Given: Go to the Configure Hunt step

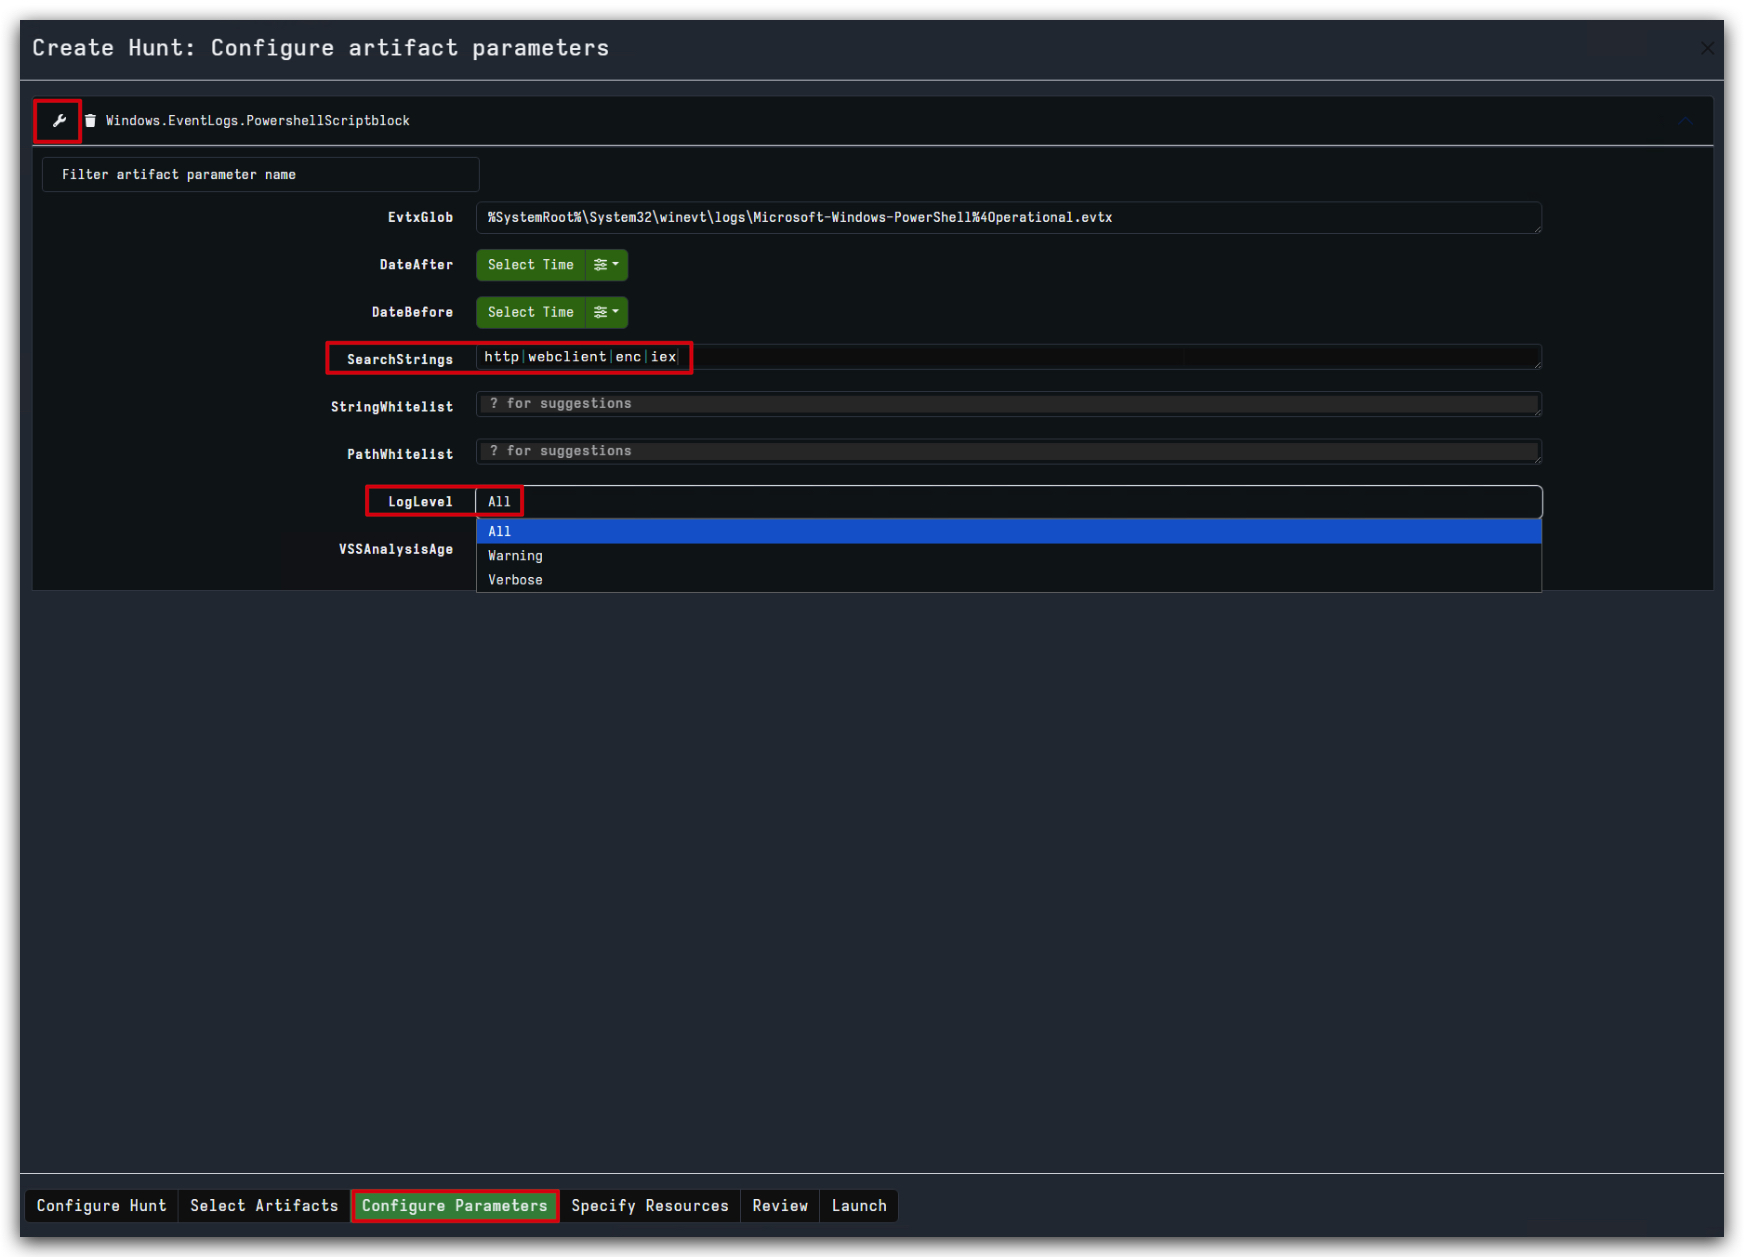Looking at the screenshot, I should (x=102, y=1206).
